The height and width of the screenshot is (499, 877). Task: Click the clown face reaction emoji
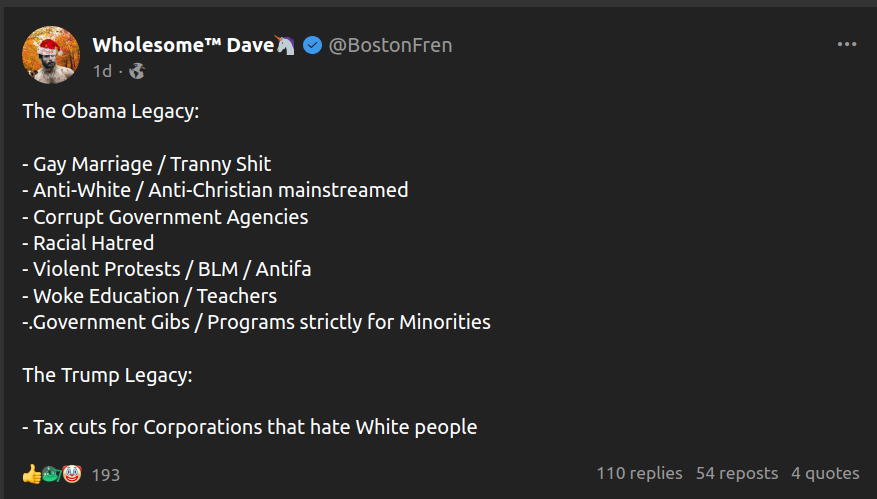point(71,474)
